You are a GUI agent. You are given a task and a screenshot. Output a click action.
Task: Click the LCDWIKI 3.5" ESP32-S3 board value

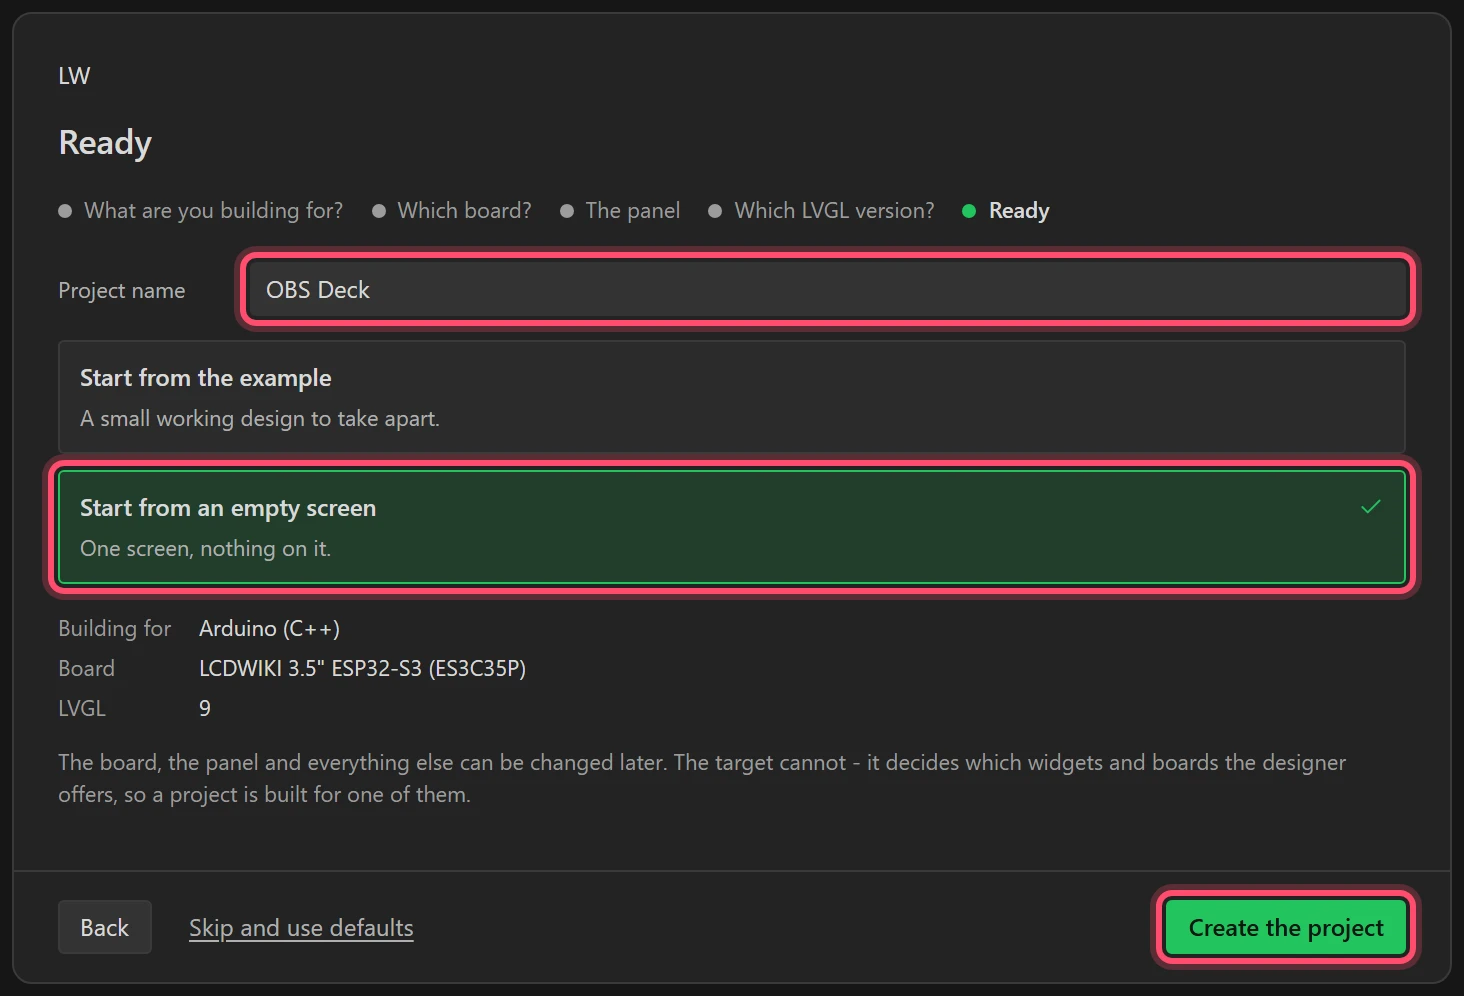click(x=362, y=669)
